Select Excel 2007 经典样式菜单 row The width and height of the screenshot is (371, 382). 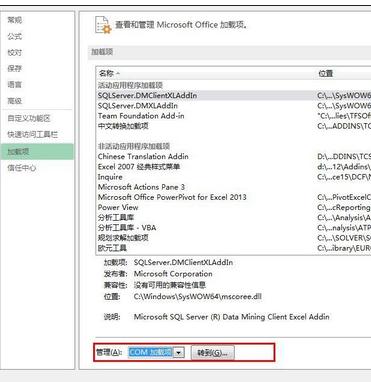click(x=233, y=167)
